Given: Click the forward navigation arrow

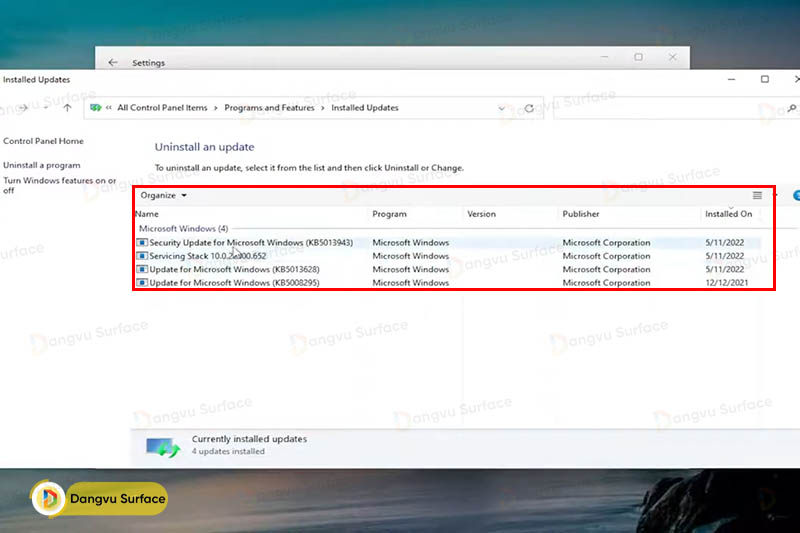Looking at the screenshot, I should [23, 108].
